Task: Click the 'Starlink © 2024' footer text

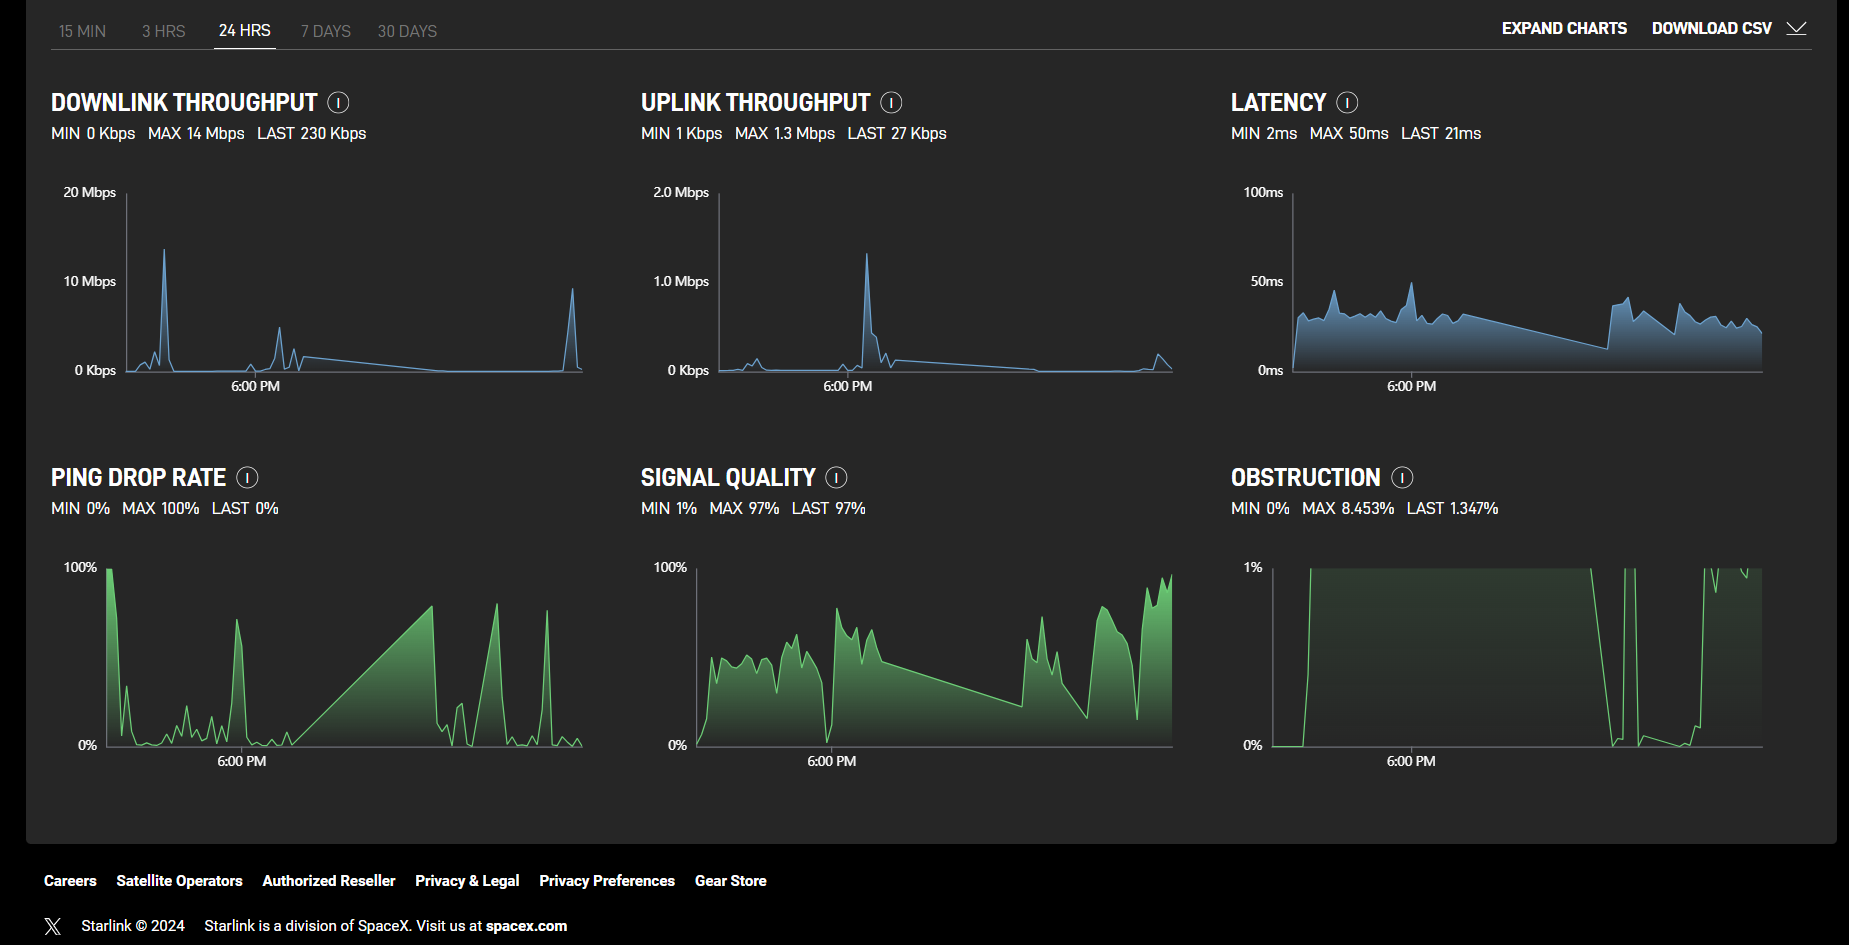Action: [x=133, y=926]
